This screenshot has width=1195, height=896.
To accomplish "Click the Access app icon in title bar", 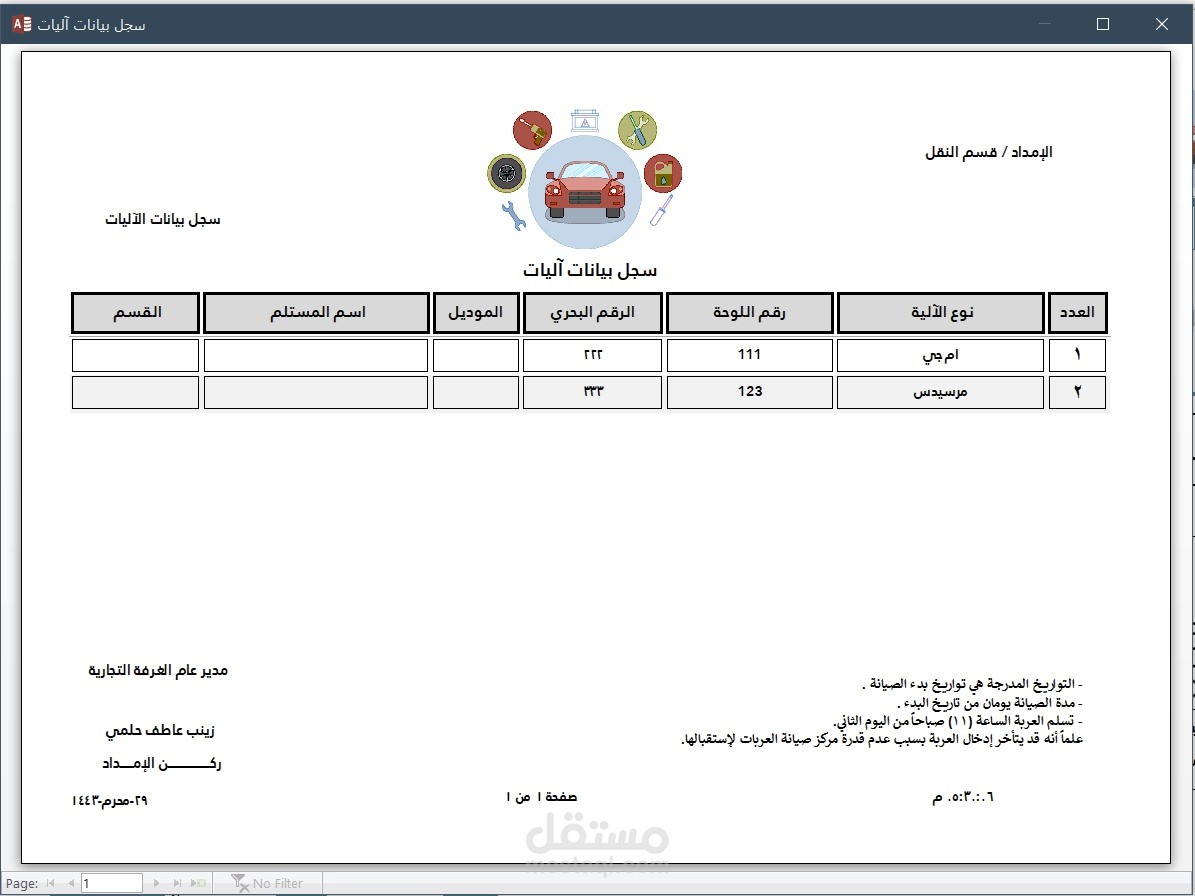I will pos(21,24).
